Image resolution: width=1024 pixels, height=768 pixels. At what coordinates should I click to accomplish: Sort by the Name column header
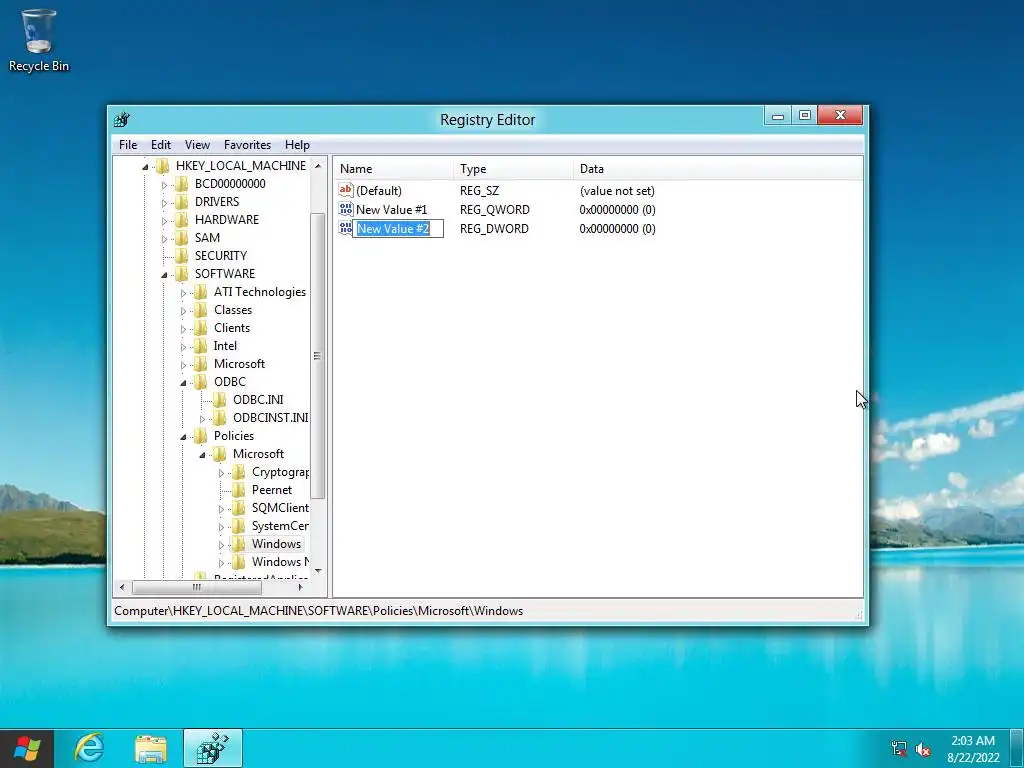[394, 168]
